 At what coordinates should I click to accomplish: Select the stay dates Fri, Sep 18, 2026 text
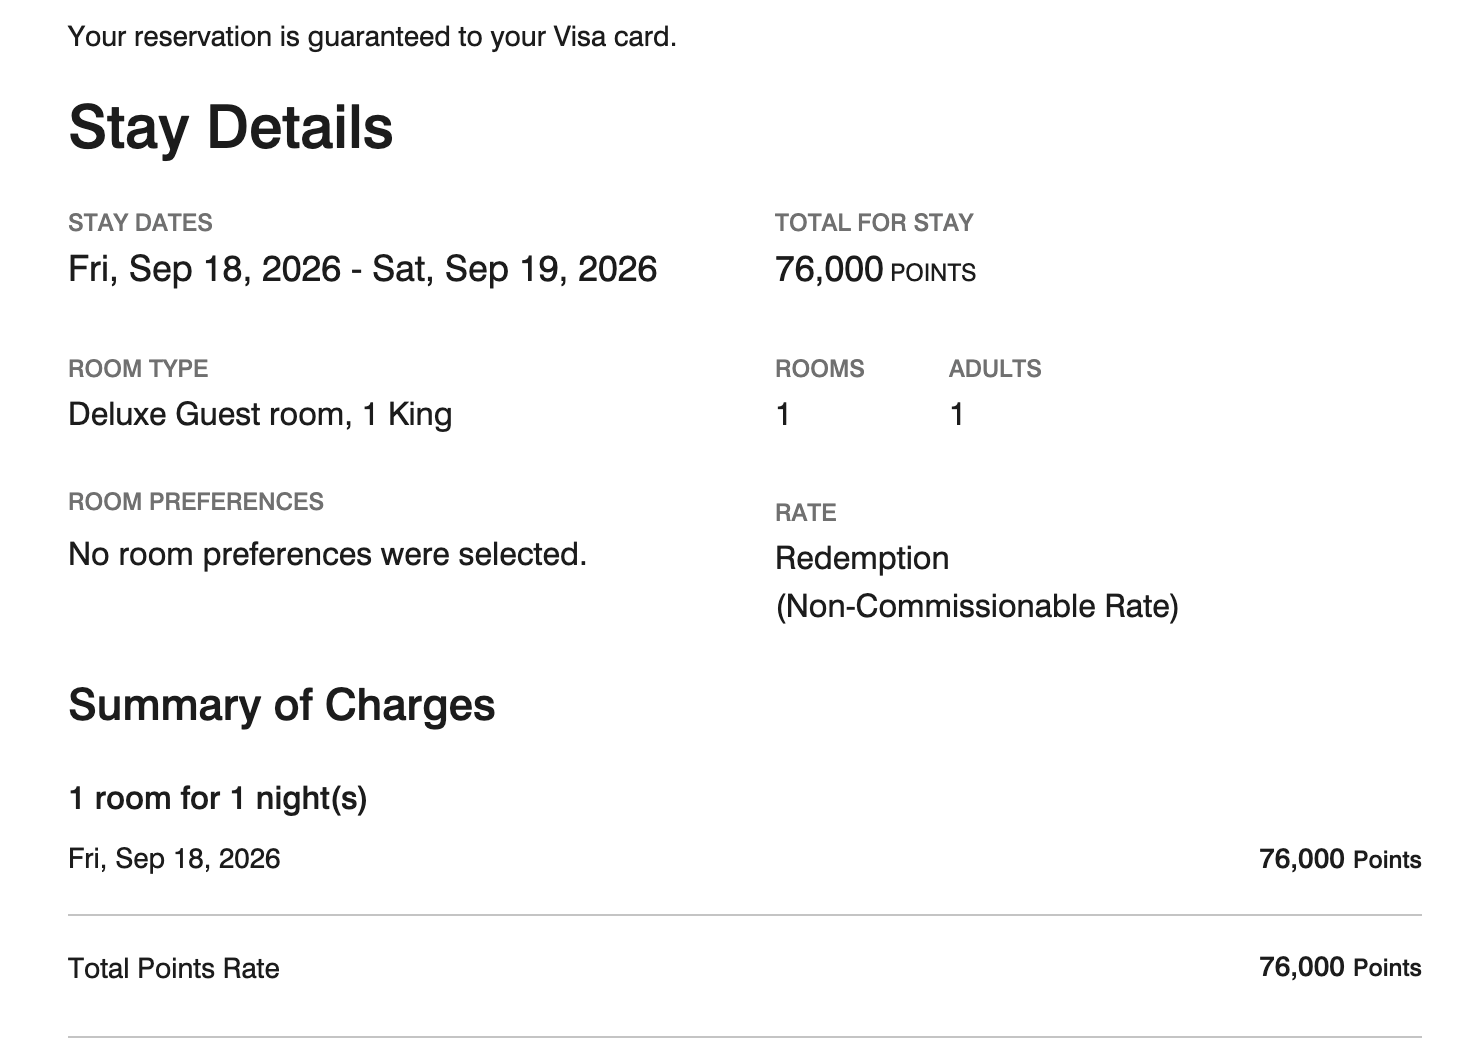click(204, 269)
